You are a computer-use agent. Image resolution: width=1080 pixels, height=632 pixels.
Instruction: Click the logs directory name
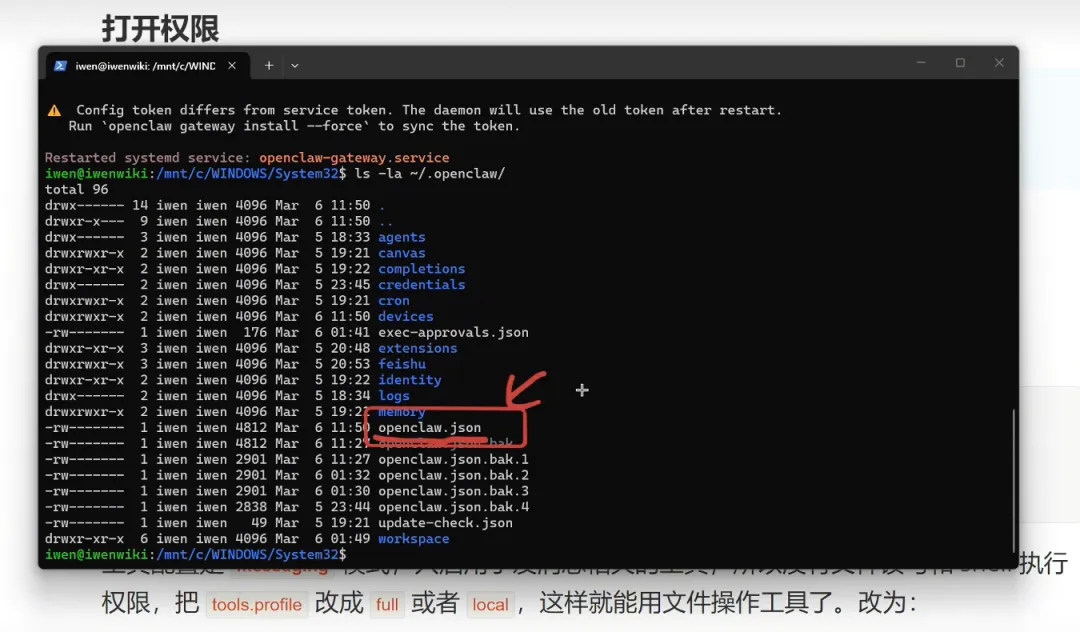tap(393, 395)
